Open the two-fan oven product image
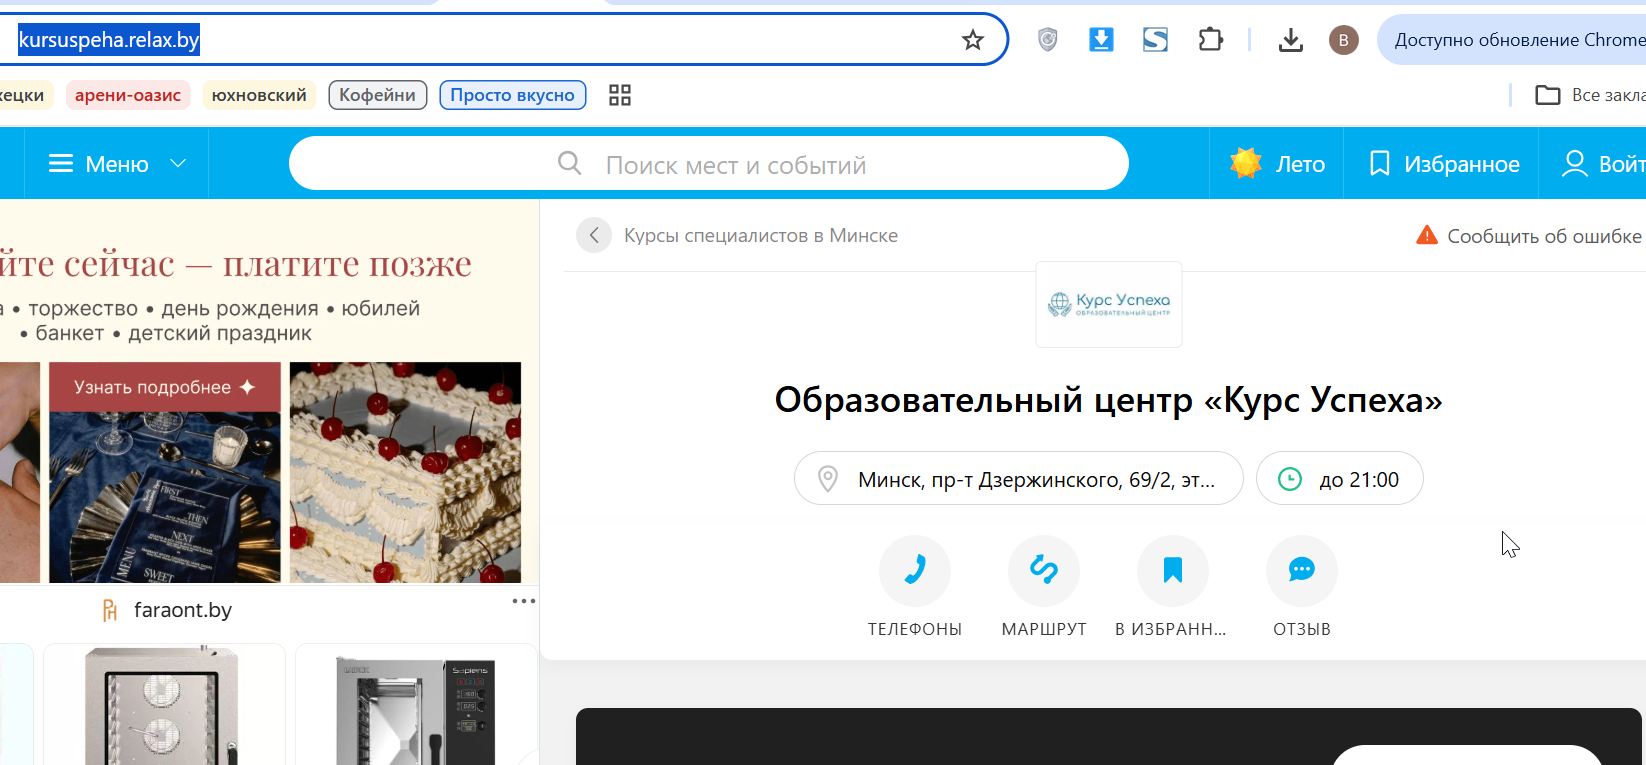This screenshot has width=1646, height=765. [x=164, y=705]
